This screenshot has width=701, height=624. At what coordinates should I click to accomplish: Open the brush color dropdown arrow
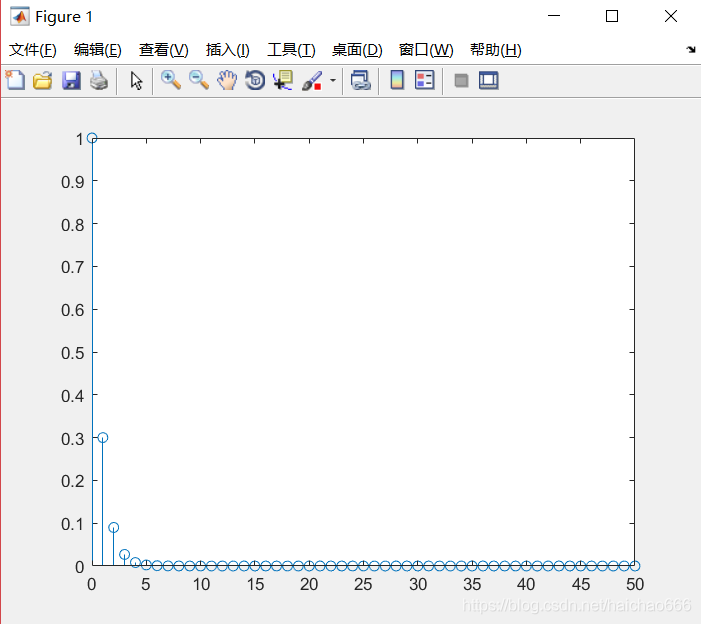click(x=333, y=81)
